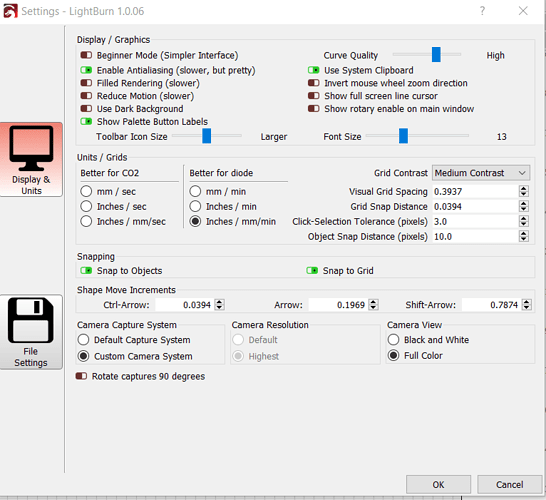Adjust the Curve Quality slider handle
This screenshot has height=500, width=546.
(436, 55)
